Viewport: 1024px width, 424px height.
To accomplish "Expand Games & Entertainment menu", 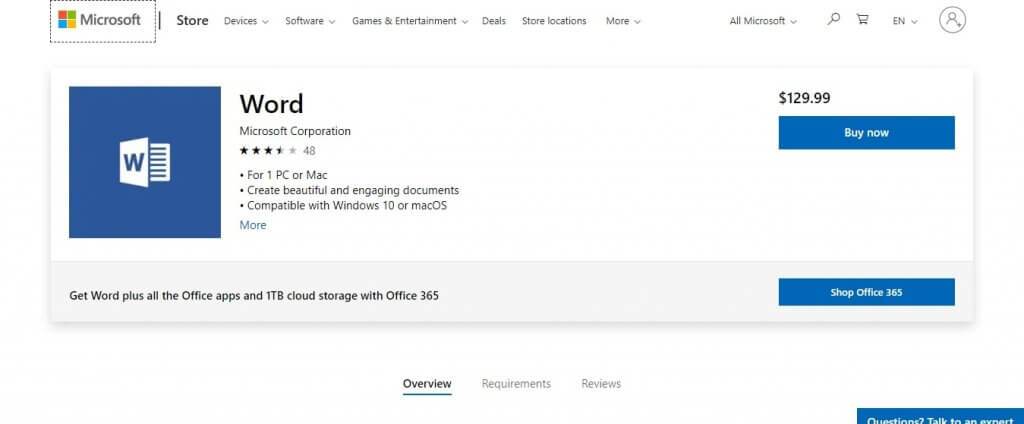I will [410, 21].
